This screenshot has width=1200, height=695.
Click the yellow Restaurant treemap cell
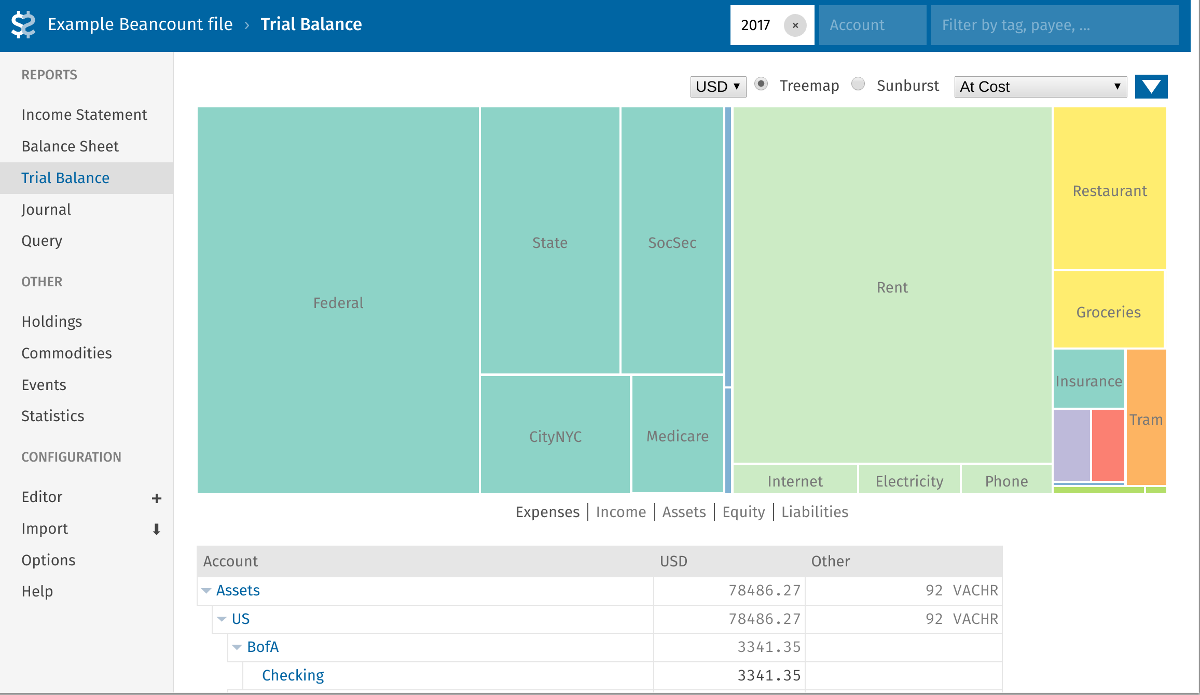1109,190
